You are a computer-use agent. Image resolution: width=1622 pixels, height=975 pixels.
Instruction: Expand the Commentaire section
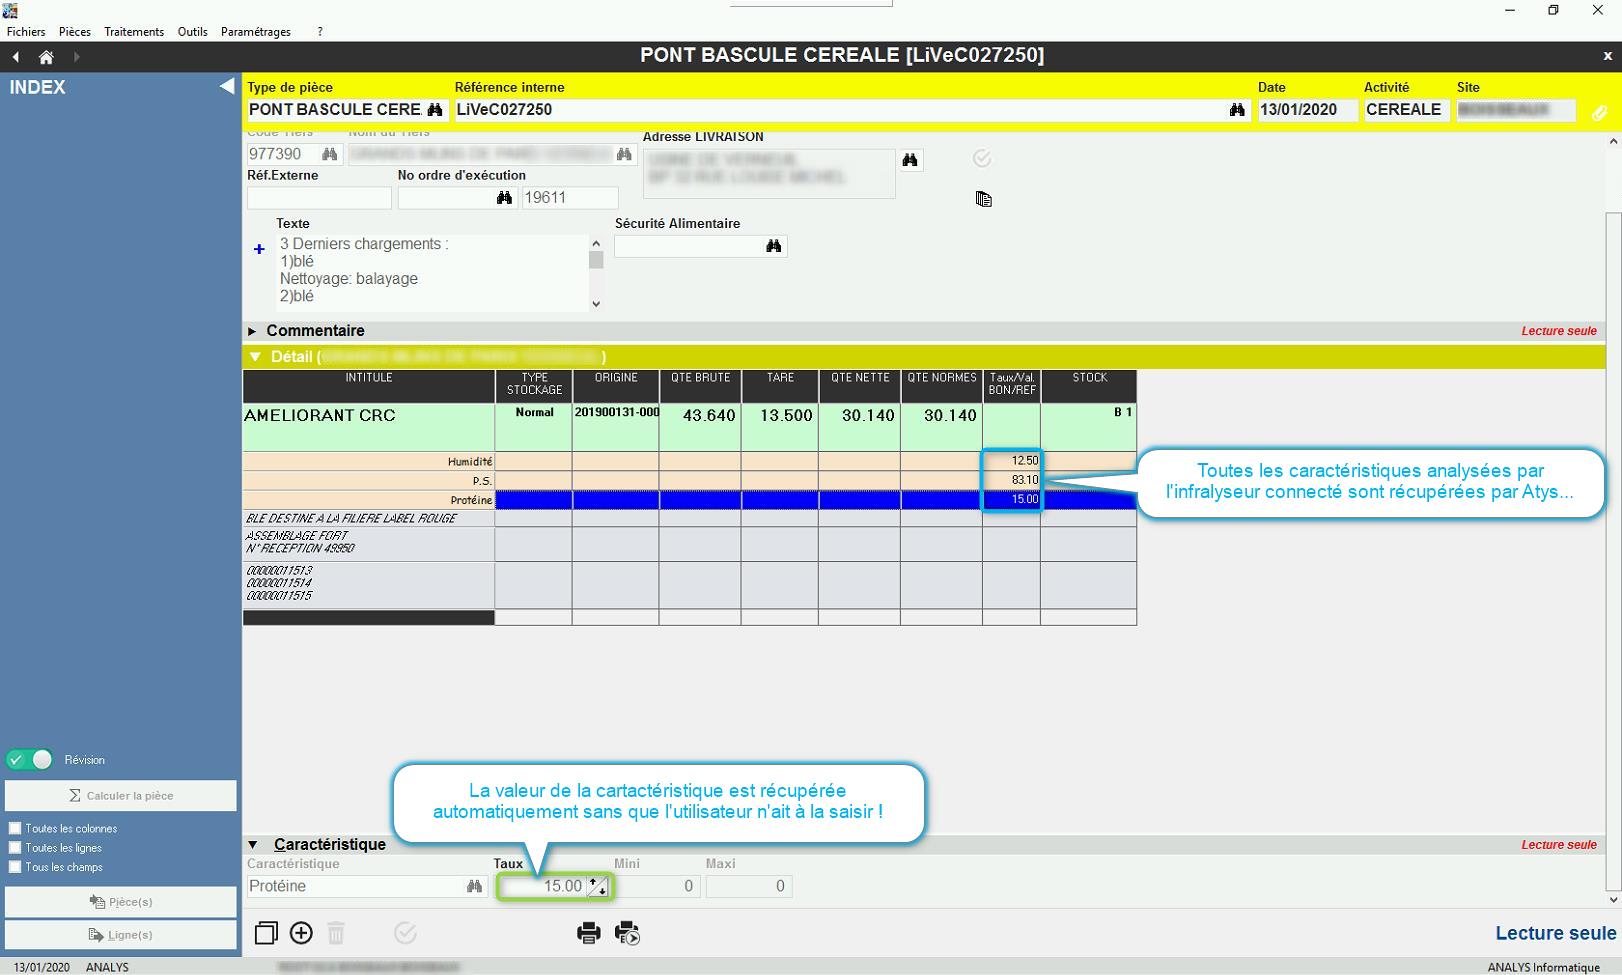click(253, 331)
